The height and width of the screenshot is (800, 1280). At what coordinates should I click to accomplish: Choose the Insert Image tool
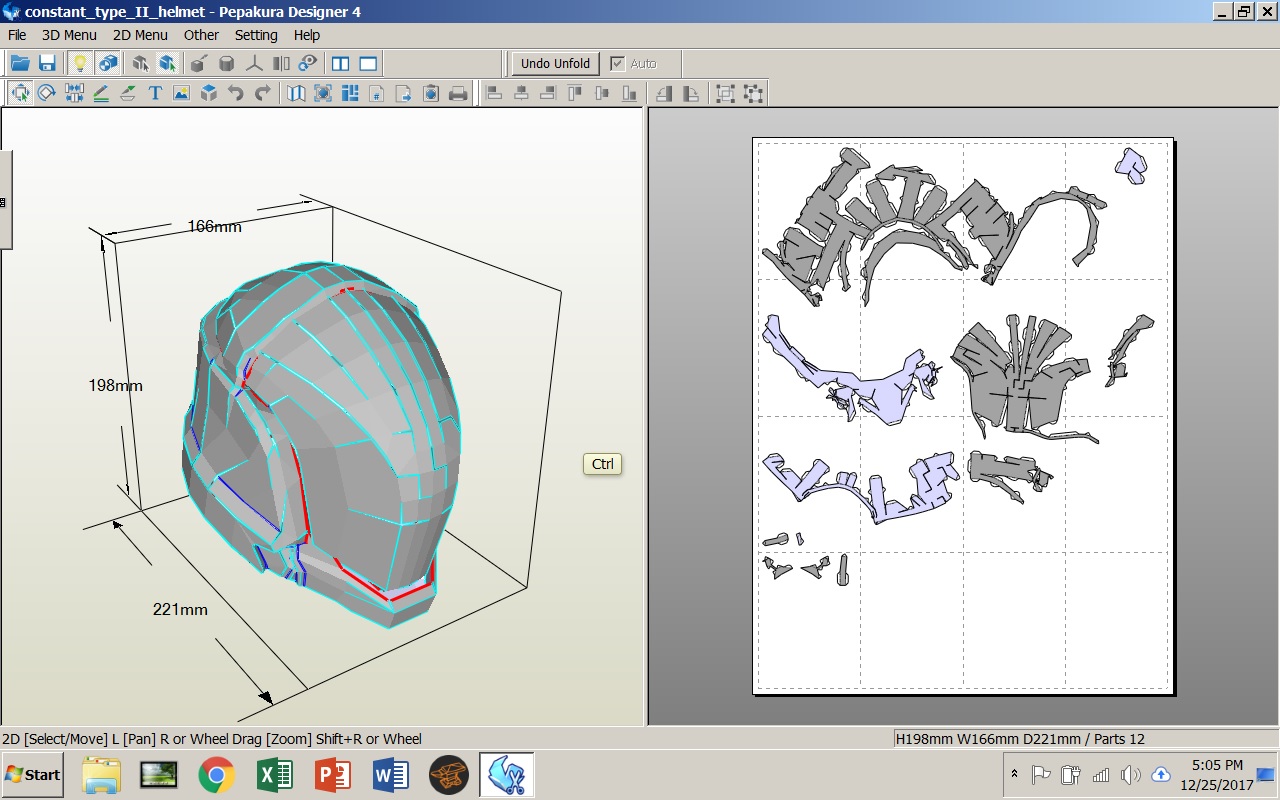coord(182,93)
